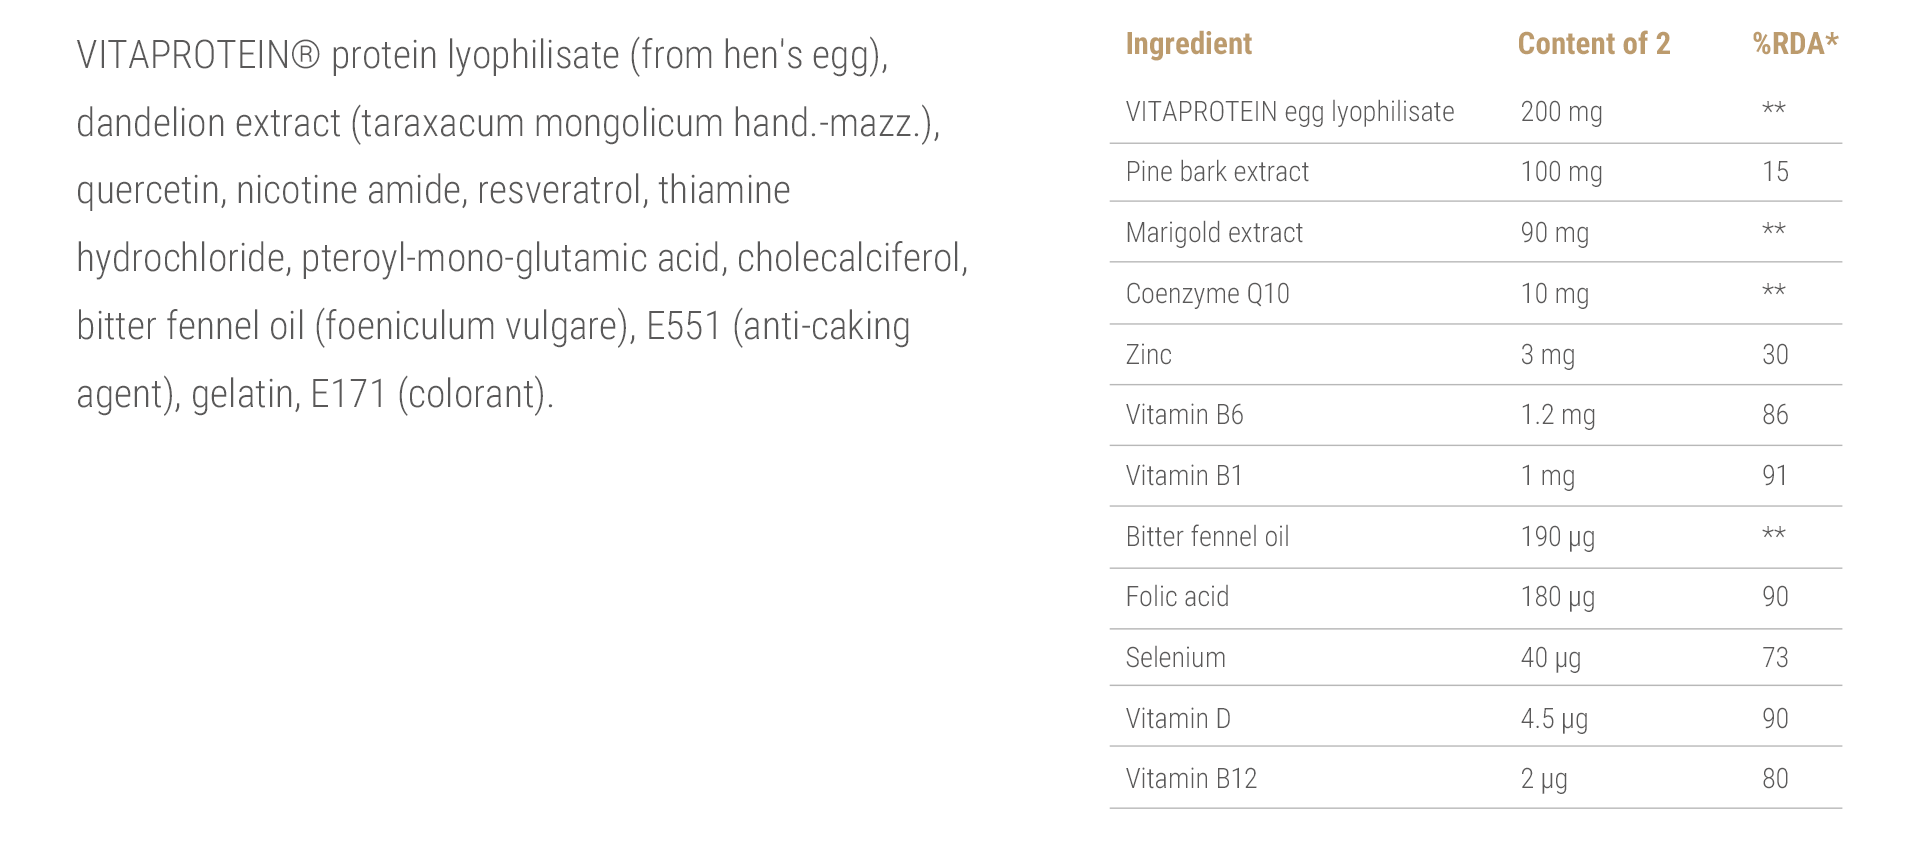Screen dimensions: 1920x854
Task: Select the Folic acid row label
Action: click(x=1177, y=597)
